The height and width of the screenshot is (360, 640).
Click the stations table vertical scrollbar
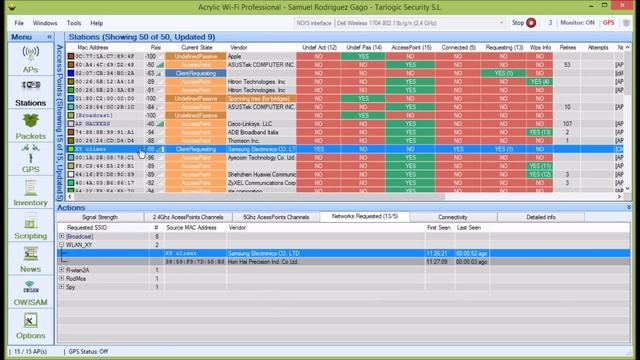628,73
